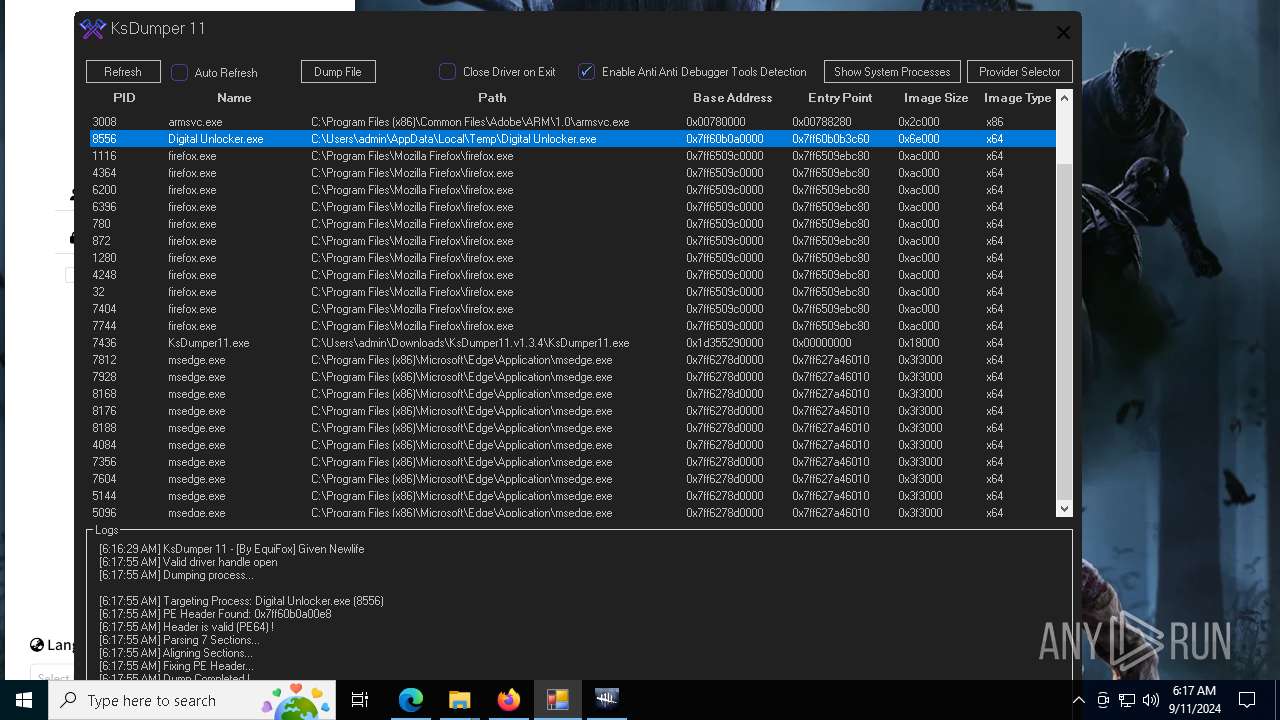Select msedge.exe with PID 7812
Screen dimensions: 1280x720
[x=572, y=360]
